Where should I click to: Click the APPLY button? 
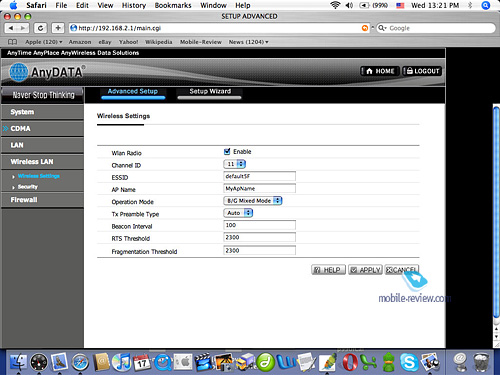tap(365, 270)
